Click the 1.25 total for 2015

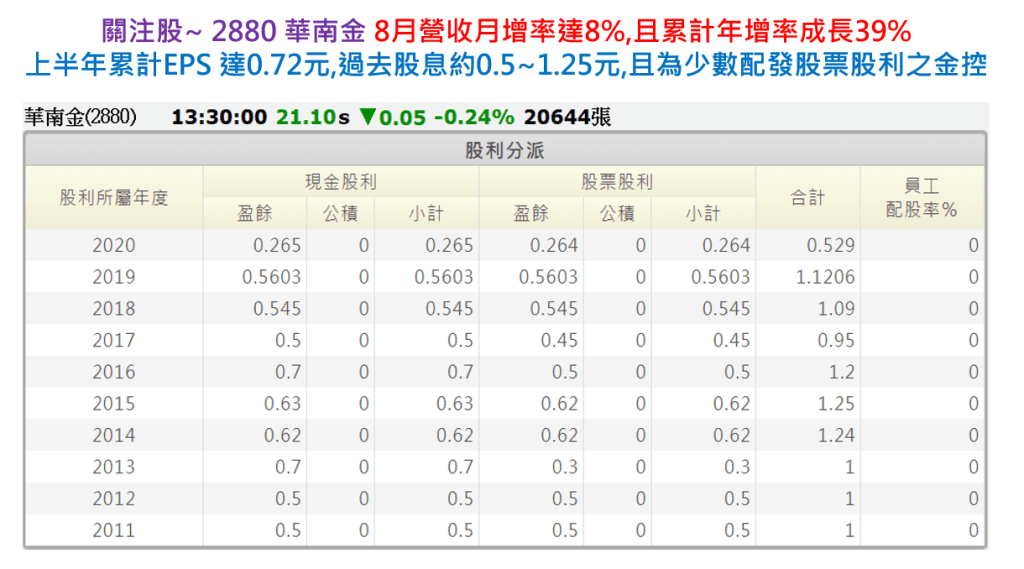836,404
